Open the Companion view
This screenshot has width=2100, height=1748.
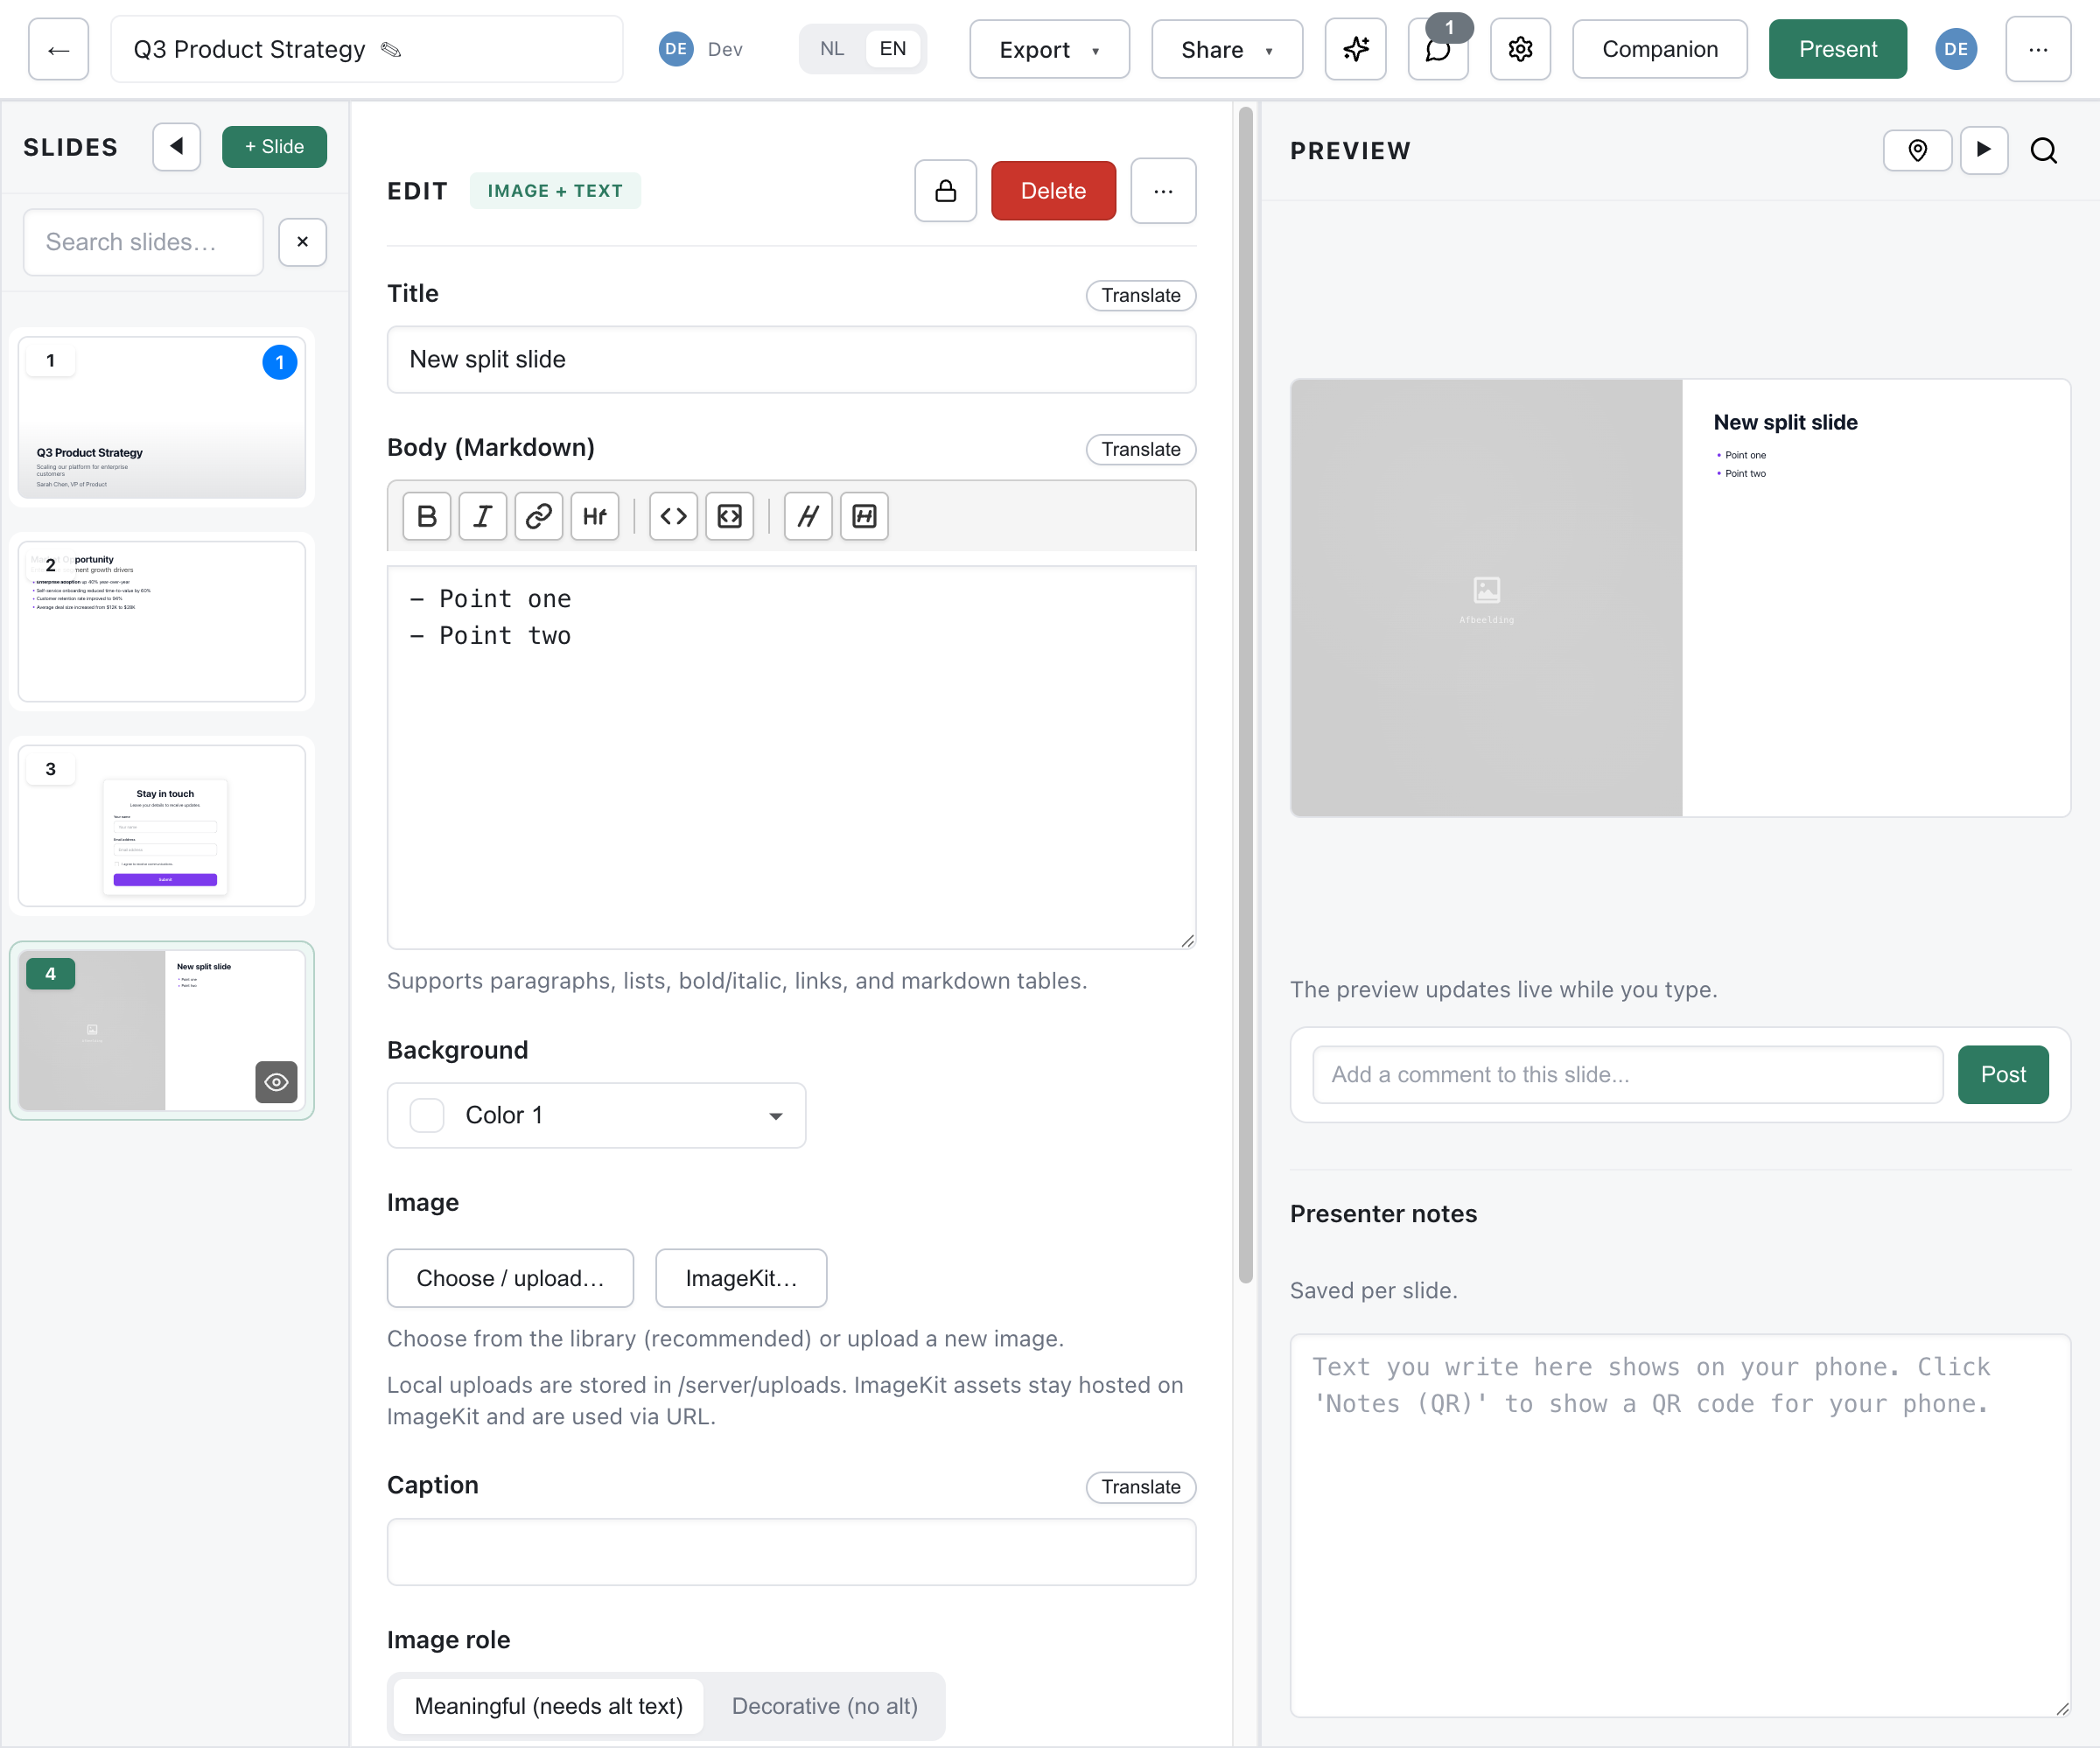(x=1659, y=49)
